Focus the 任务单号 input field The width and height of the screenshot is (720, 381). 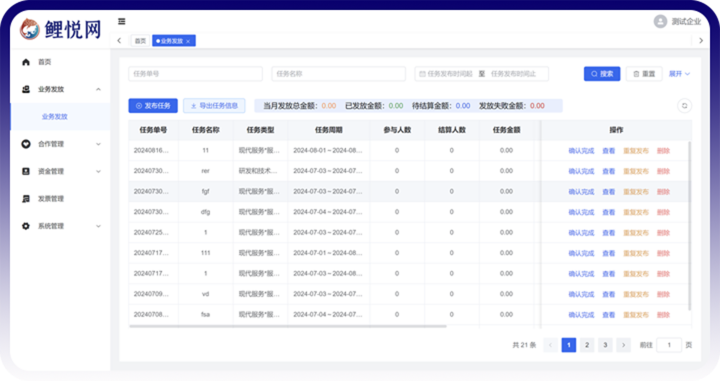point(196,74)
